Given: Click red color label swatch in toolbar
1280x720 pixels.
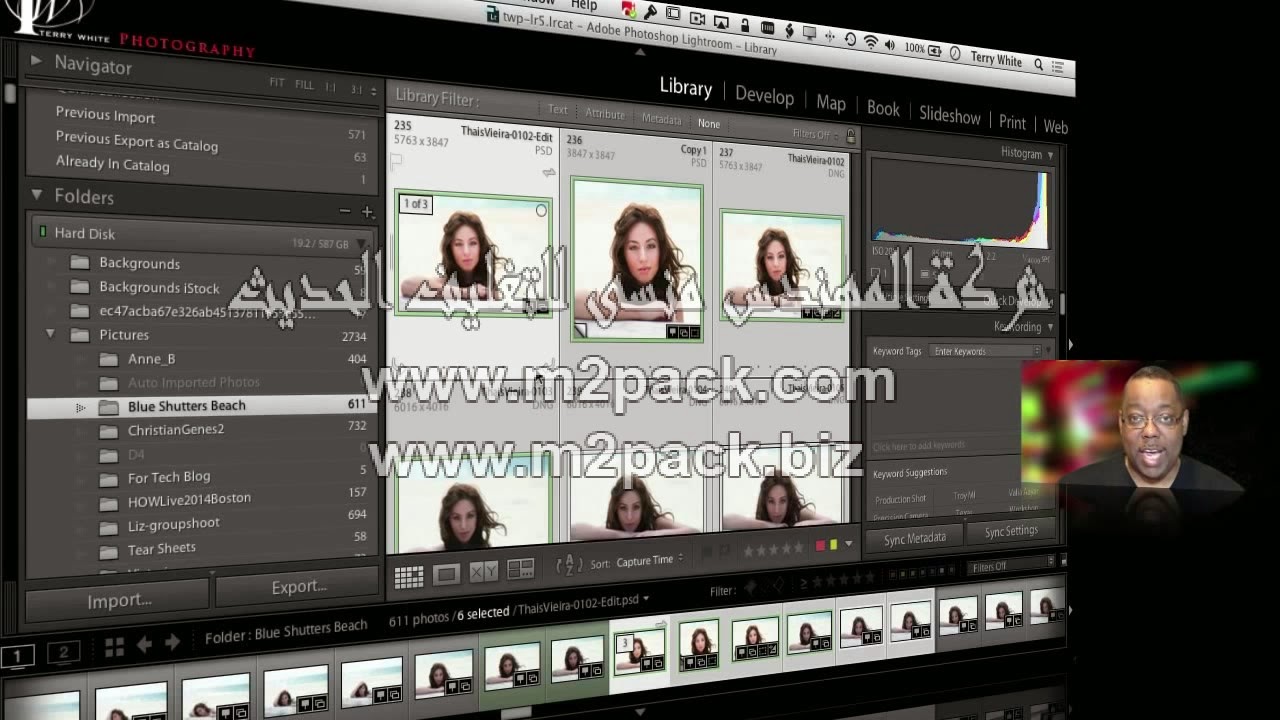Looking at the screenshot, I should [821, 546].
